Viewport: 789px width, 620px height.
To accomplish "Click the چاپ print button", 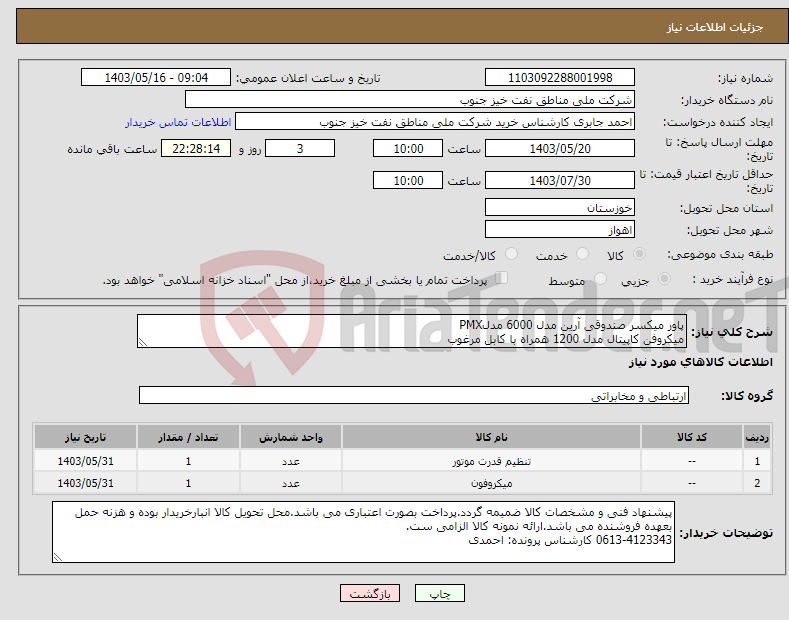I will 439,593.
